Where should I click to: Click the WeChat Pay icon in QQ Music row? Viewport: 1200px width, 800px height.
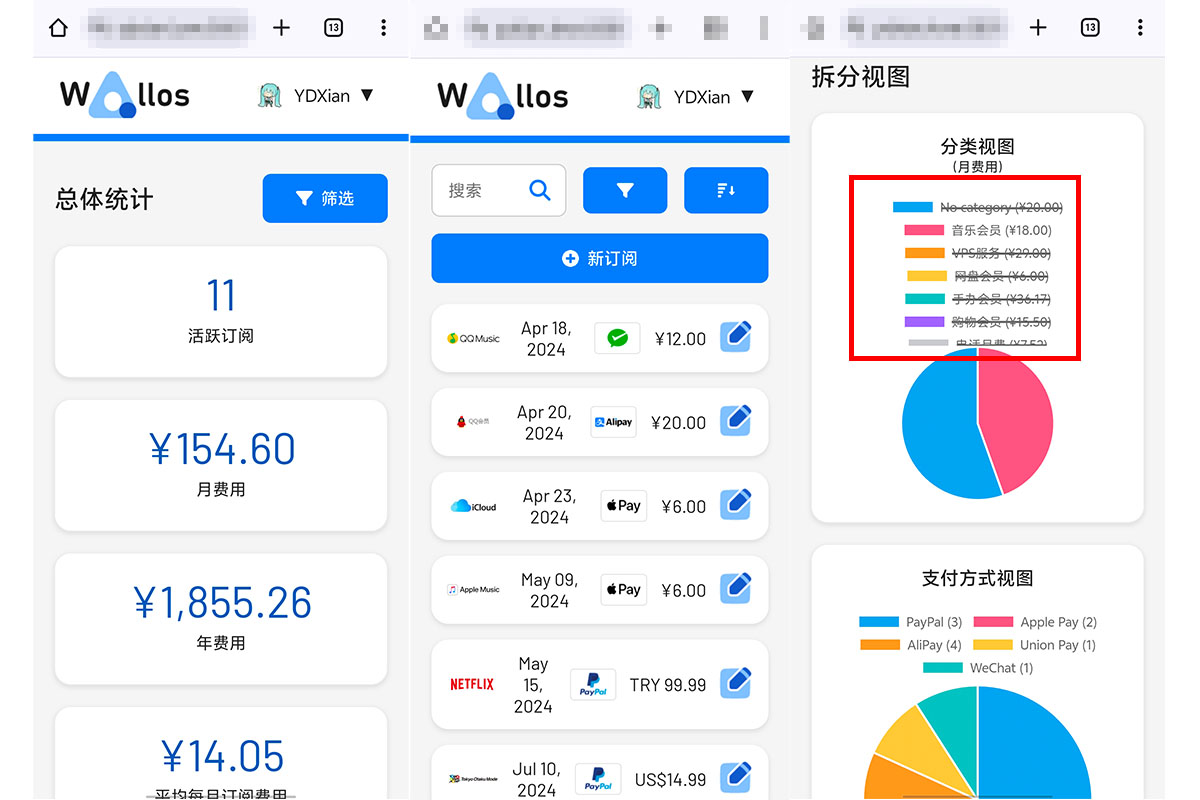pos(617,338)
